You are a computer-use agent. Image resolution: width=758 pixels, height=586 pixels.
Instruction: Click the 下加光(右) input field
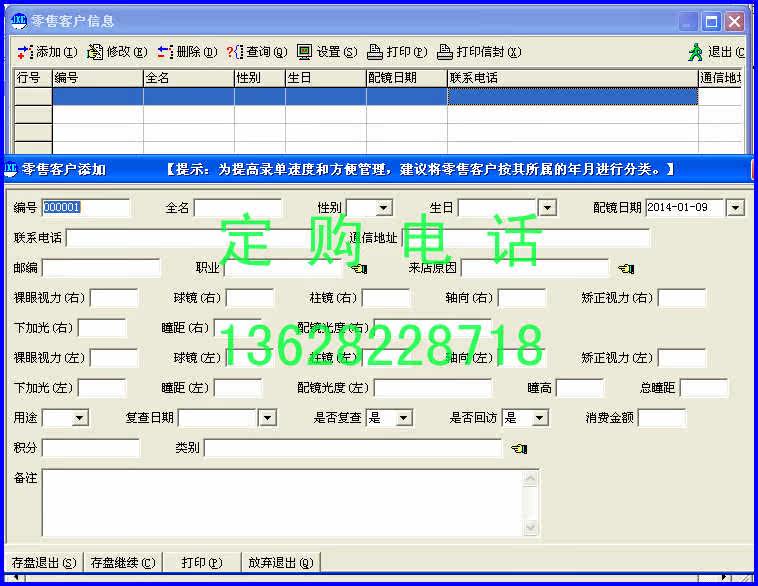point(102,328)
